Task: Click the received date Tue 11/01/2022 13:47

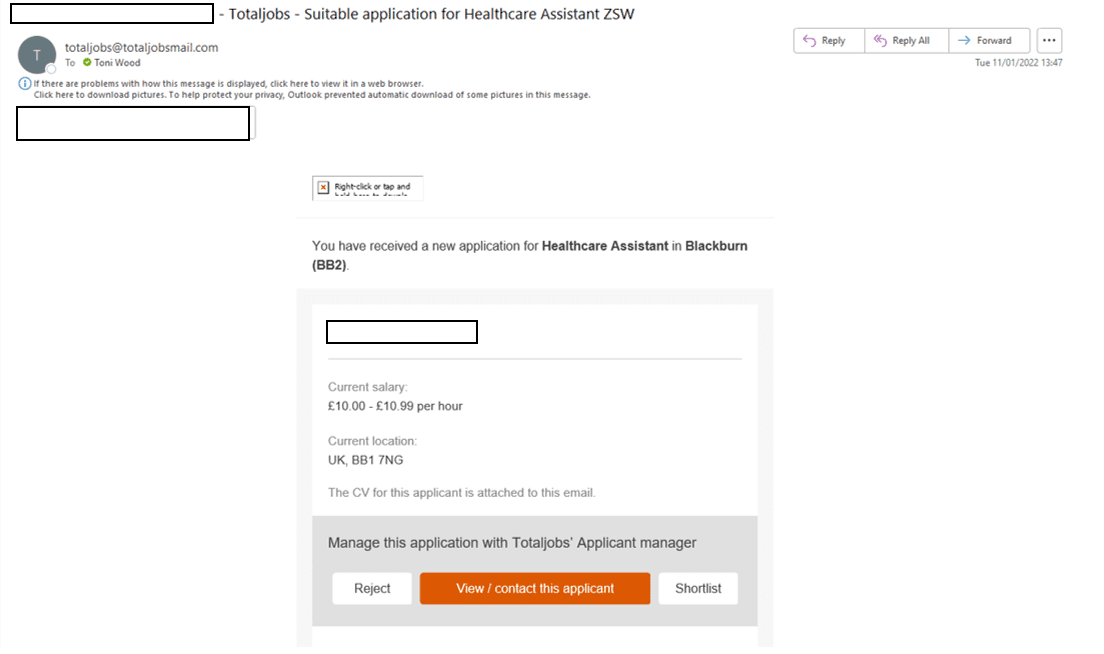Action: click(x=1018, y=63)
